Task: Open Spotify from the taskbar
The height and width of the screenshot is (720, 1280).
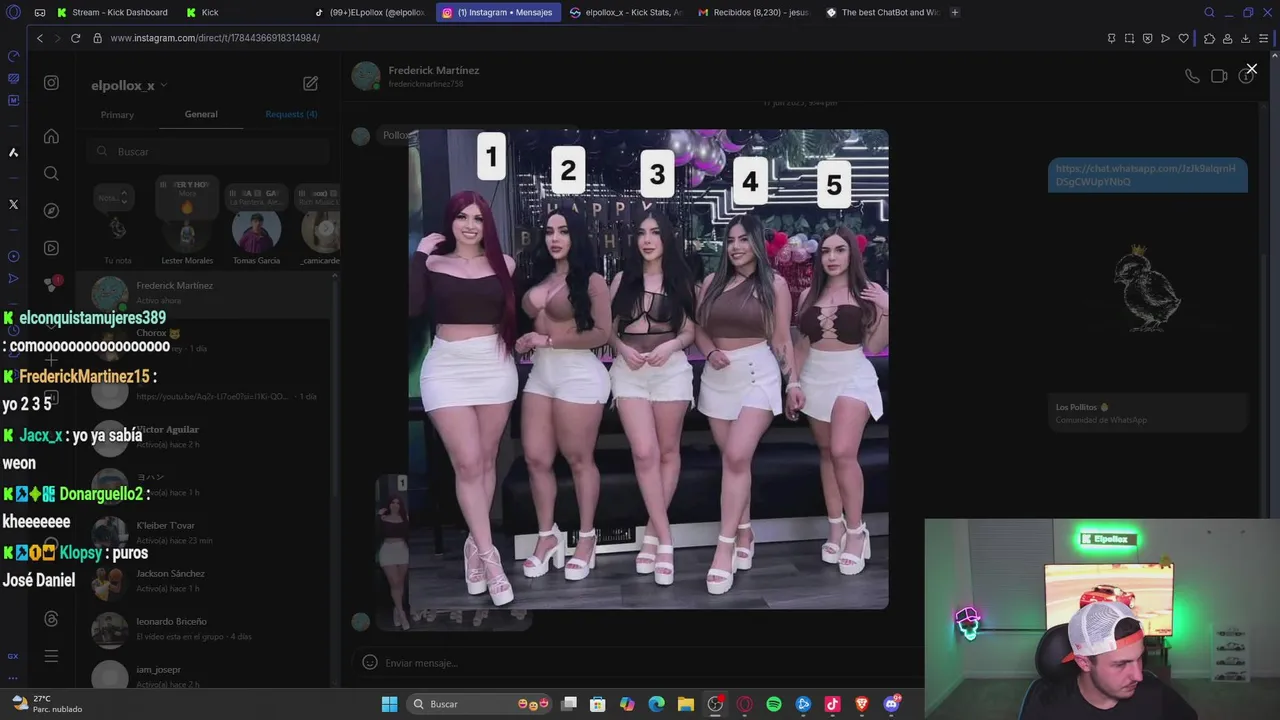Action: 774,704
